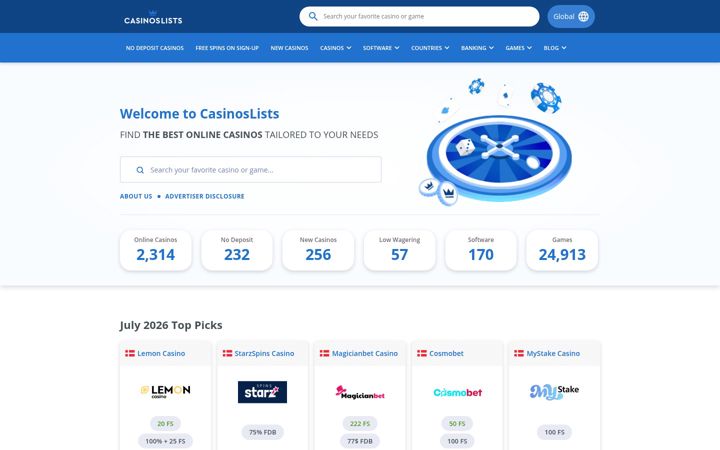Click the 20 FS badge on Lemon Casino
The width and height of the screenshot is (720, 450).
[165, 423]
